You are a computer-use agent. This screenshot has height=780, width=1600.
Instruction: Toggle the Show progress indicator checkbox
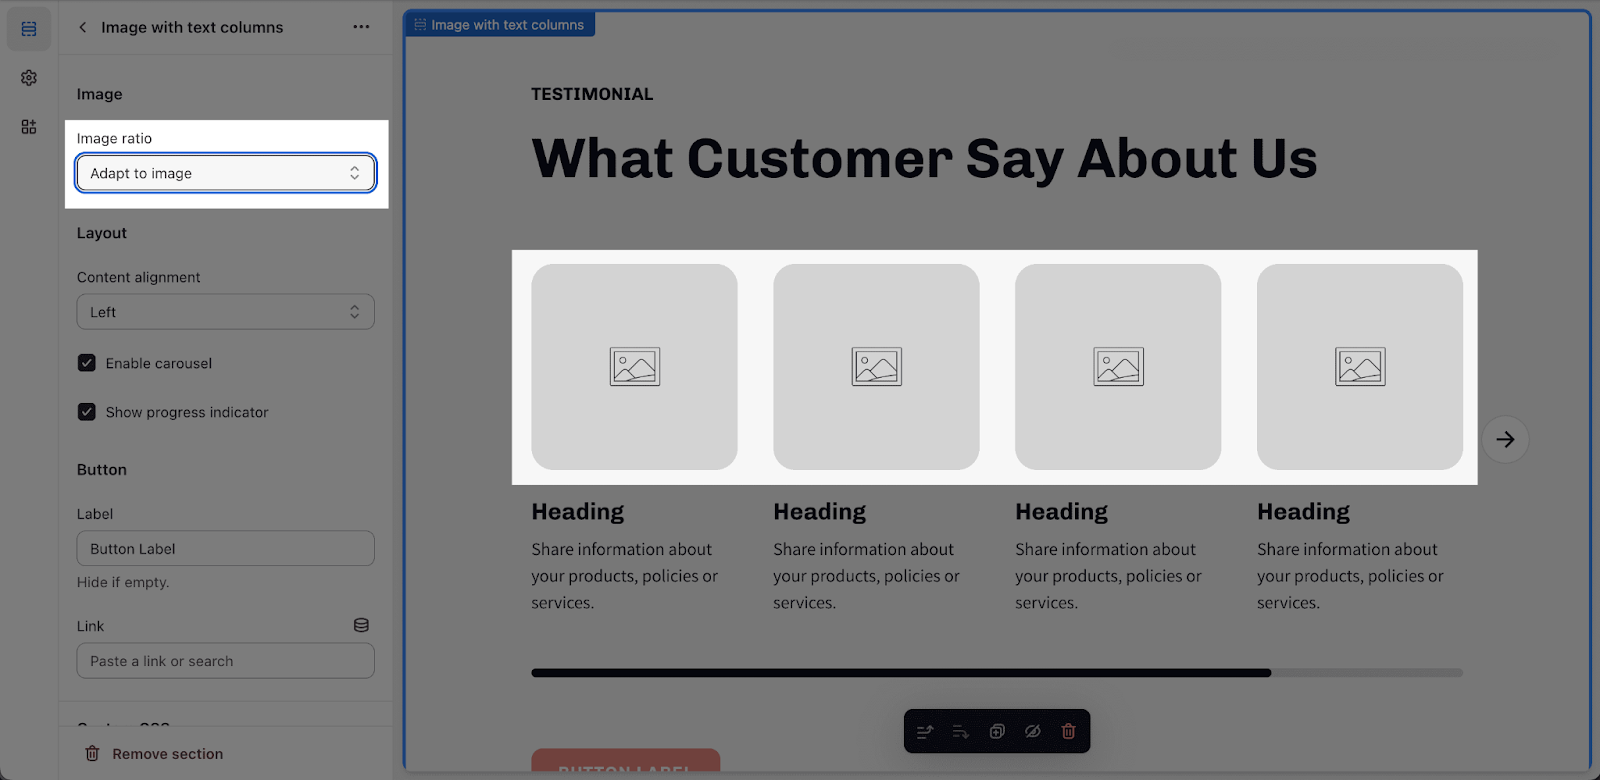87,412
